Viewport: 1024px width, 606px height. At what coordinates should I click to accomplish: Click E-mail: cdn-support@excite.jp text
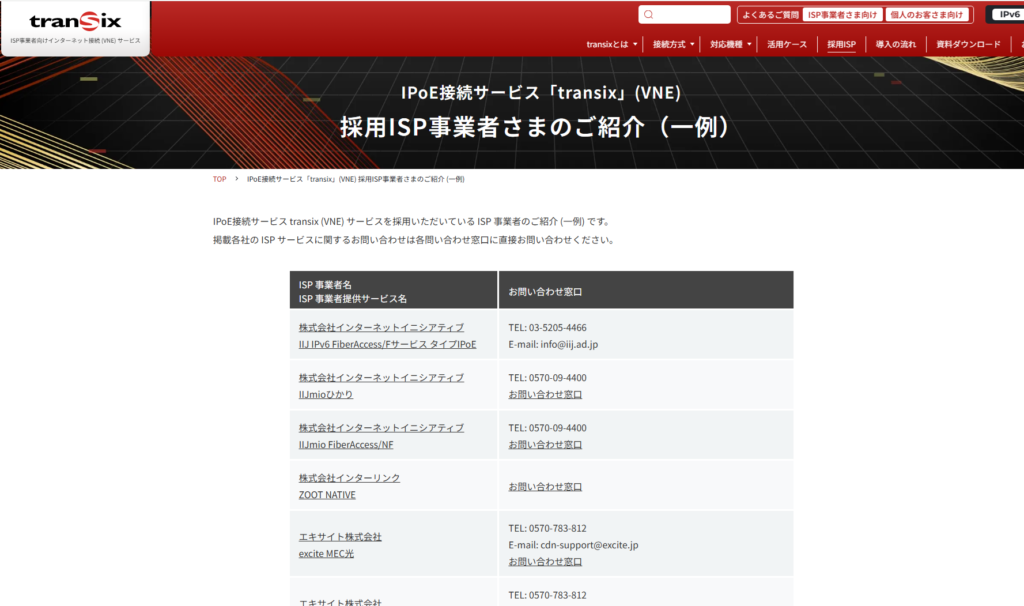[x=573, y=545]
